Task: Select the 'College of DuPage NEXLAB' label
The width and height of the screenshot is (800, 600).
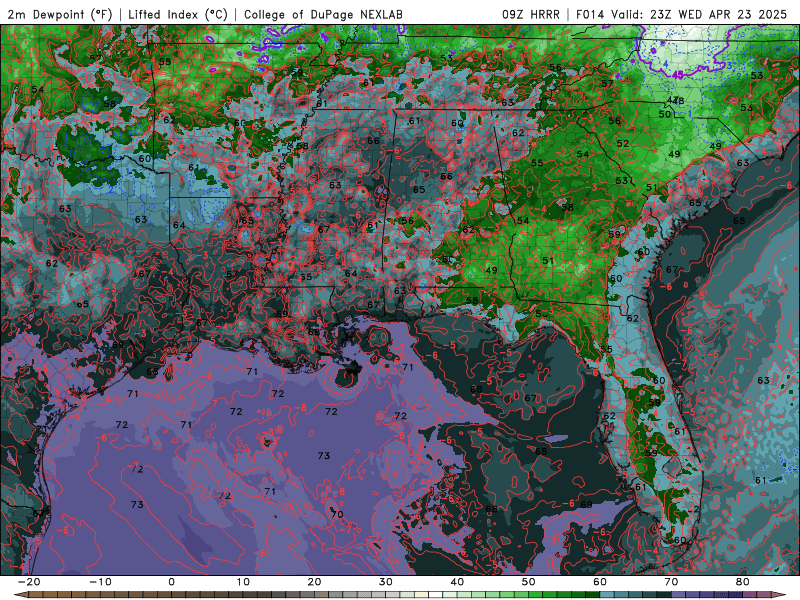Action: tap(323, 14)
